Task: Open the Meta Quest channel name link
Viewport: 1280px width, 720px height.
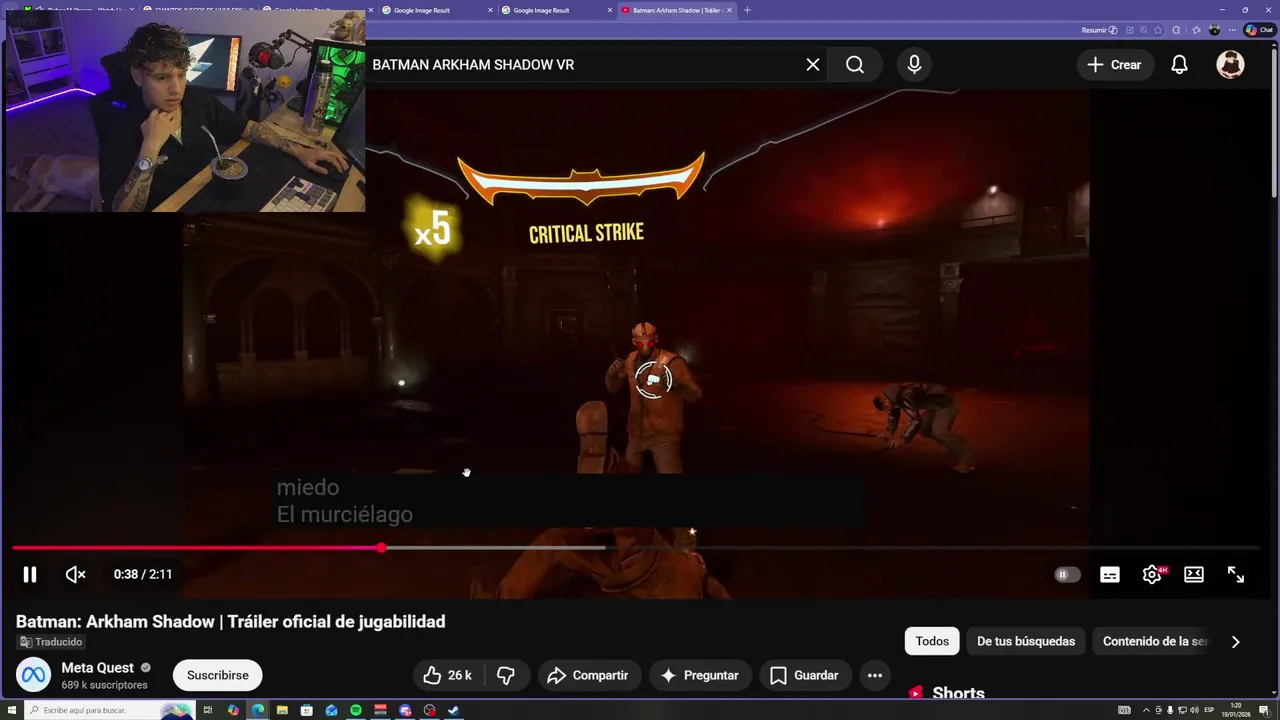Action: [97, 668]
